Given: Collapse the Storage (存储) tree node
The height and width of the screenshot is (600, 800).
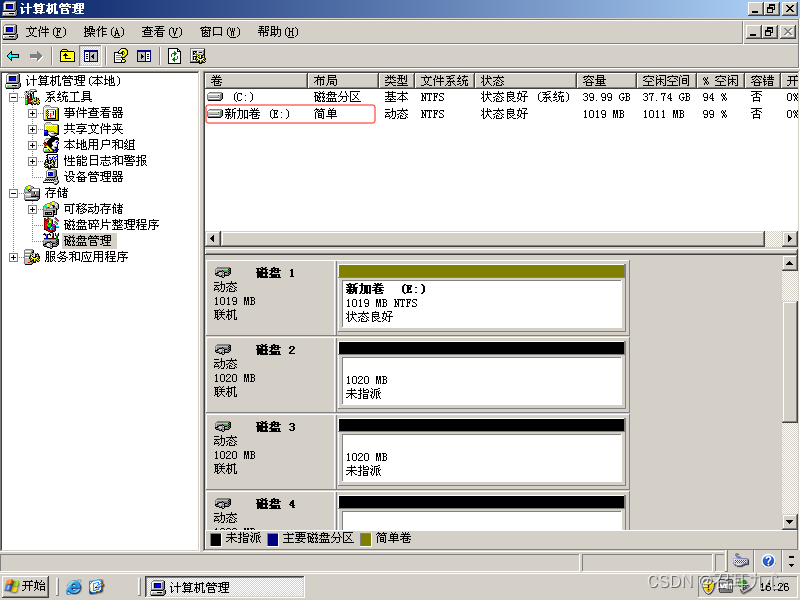Looking at the screenshot, I should (14, 193).
